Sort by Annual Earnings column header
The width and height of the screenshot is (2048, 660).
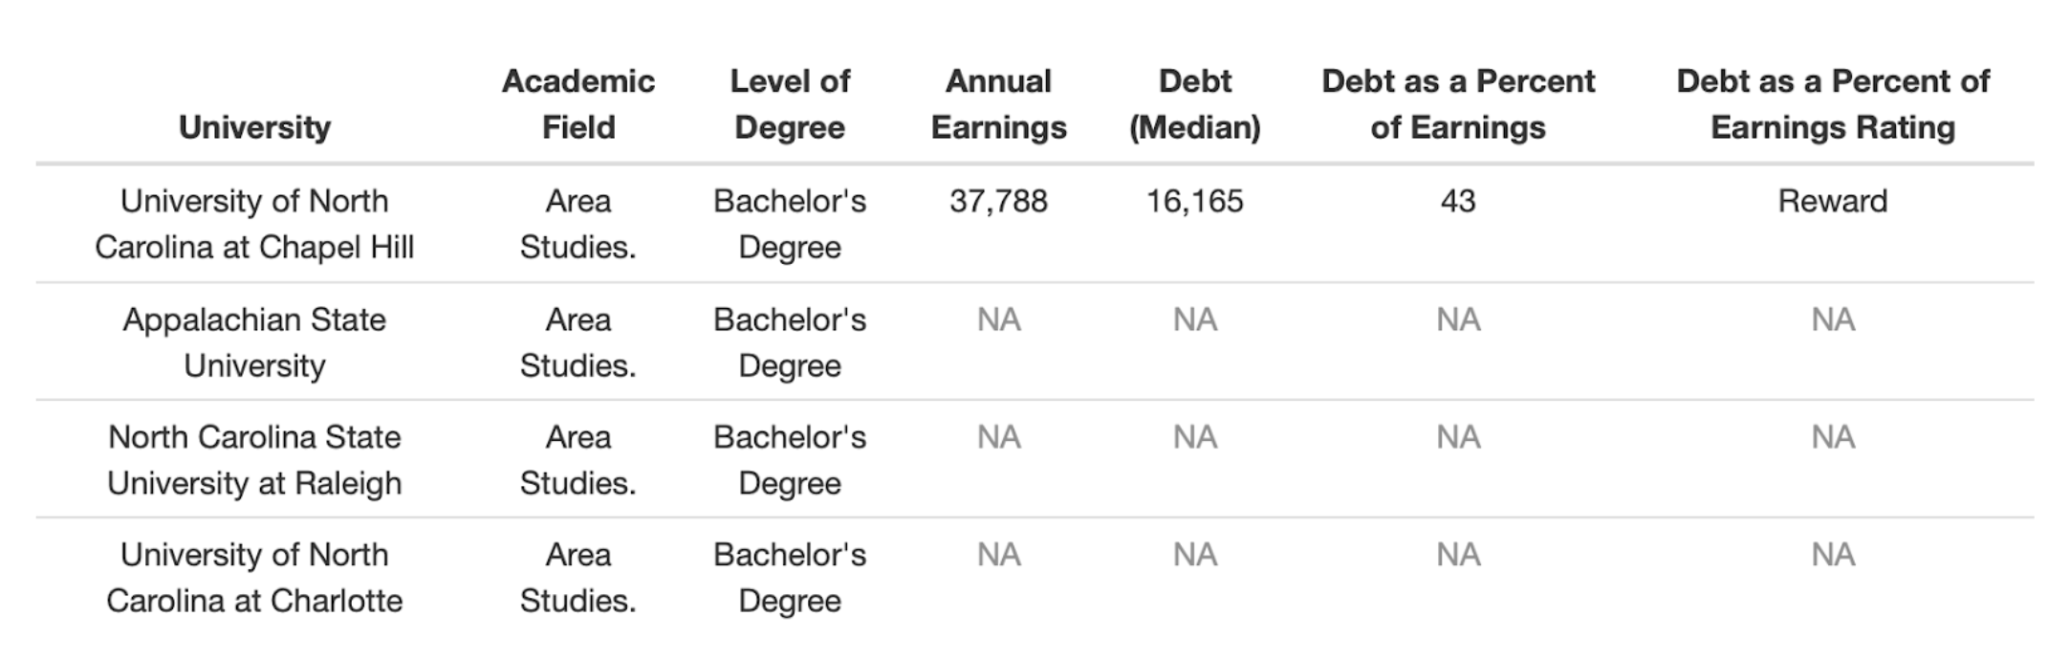click(x=998, y=104)
